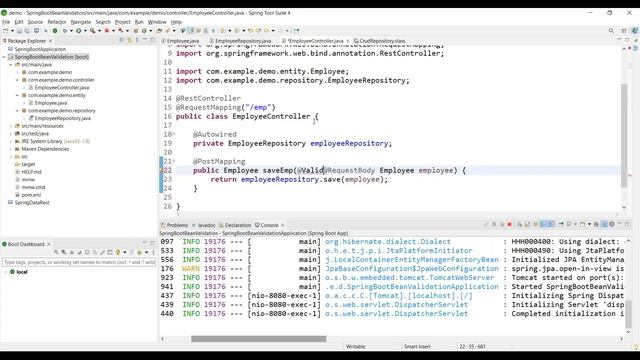
Task: Click the Open Perspective icon at top right
Action: [x=624, y=31]
